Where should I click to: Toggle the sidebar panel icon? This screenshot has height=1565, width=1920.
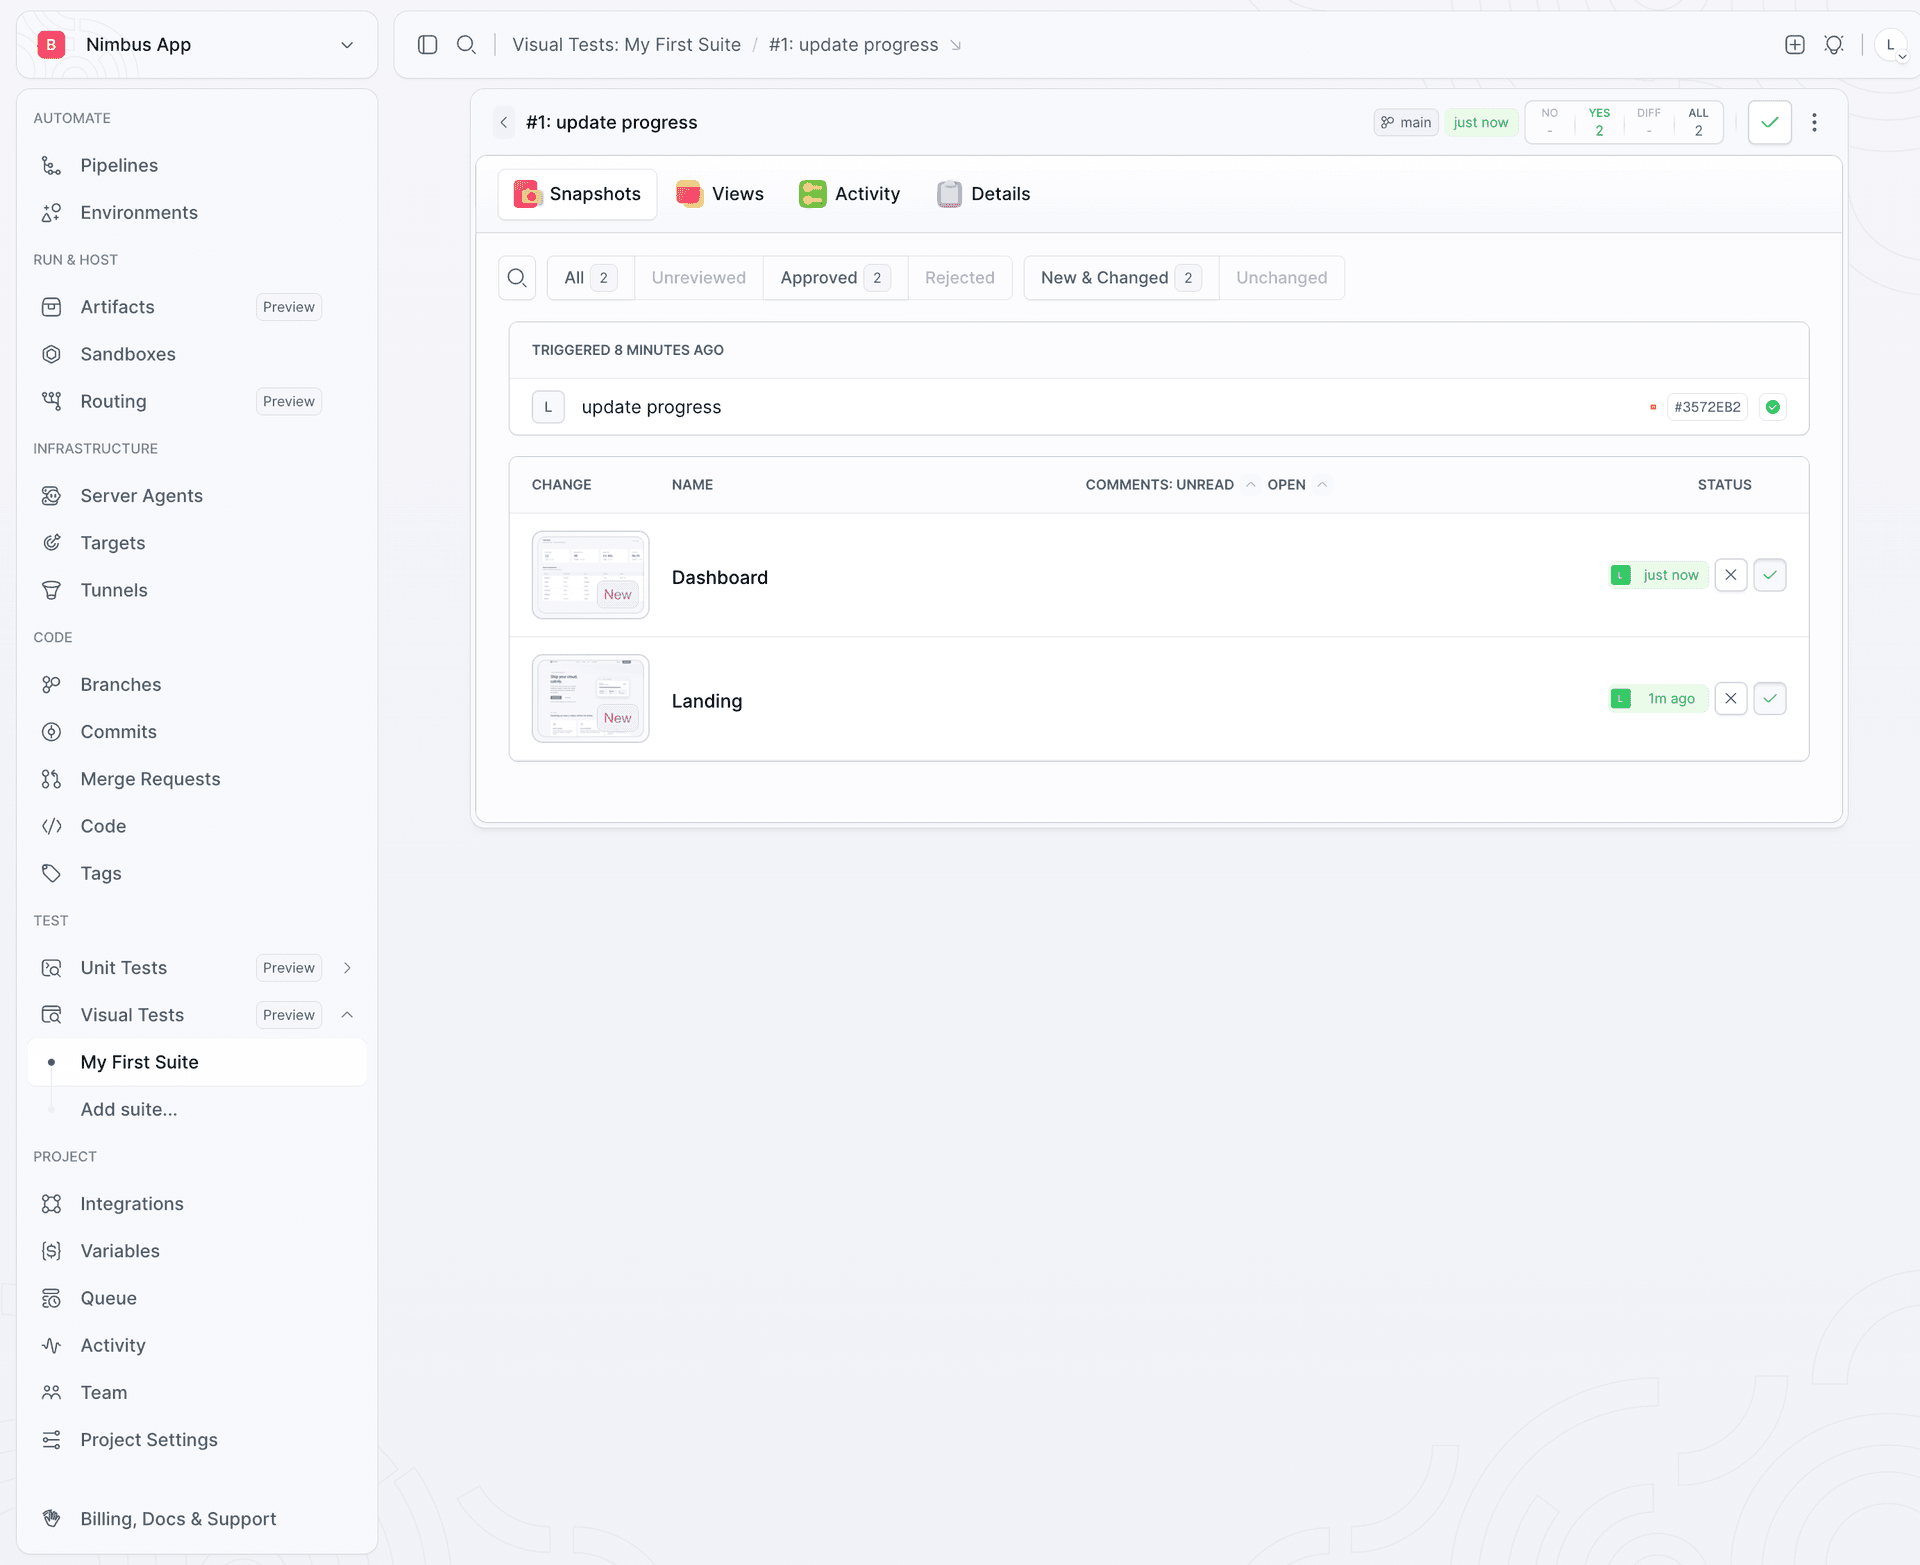coord(428,45)
